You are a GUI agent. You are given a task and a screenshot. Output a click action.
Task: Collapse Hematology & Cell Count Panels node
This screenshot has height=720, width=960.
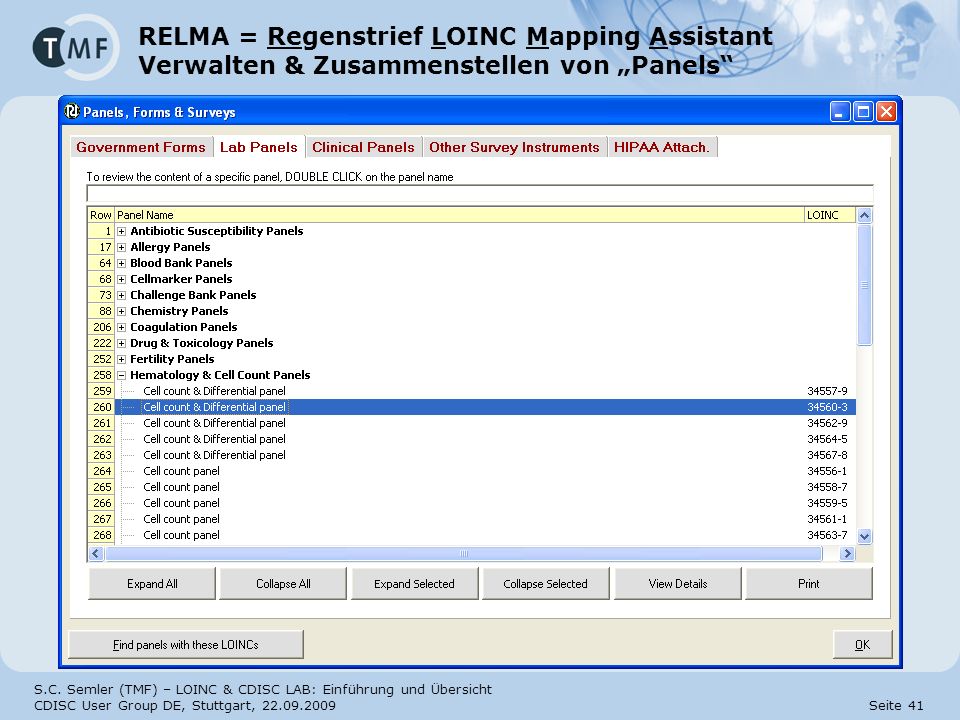coord(121,375)
